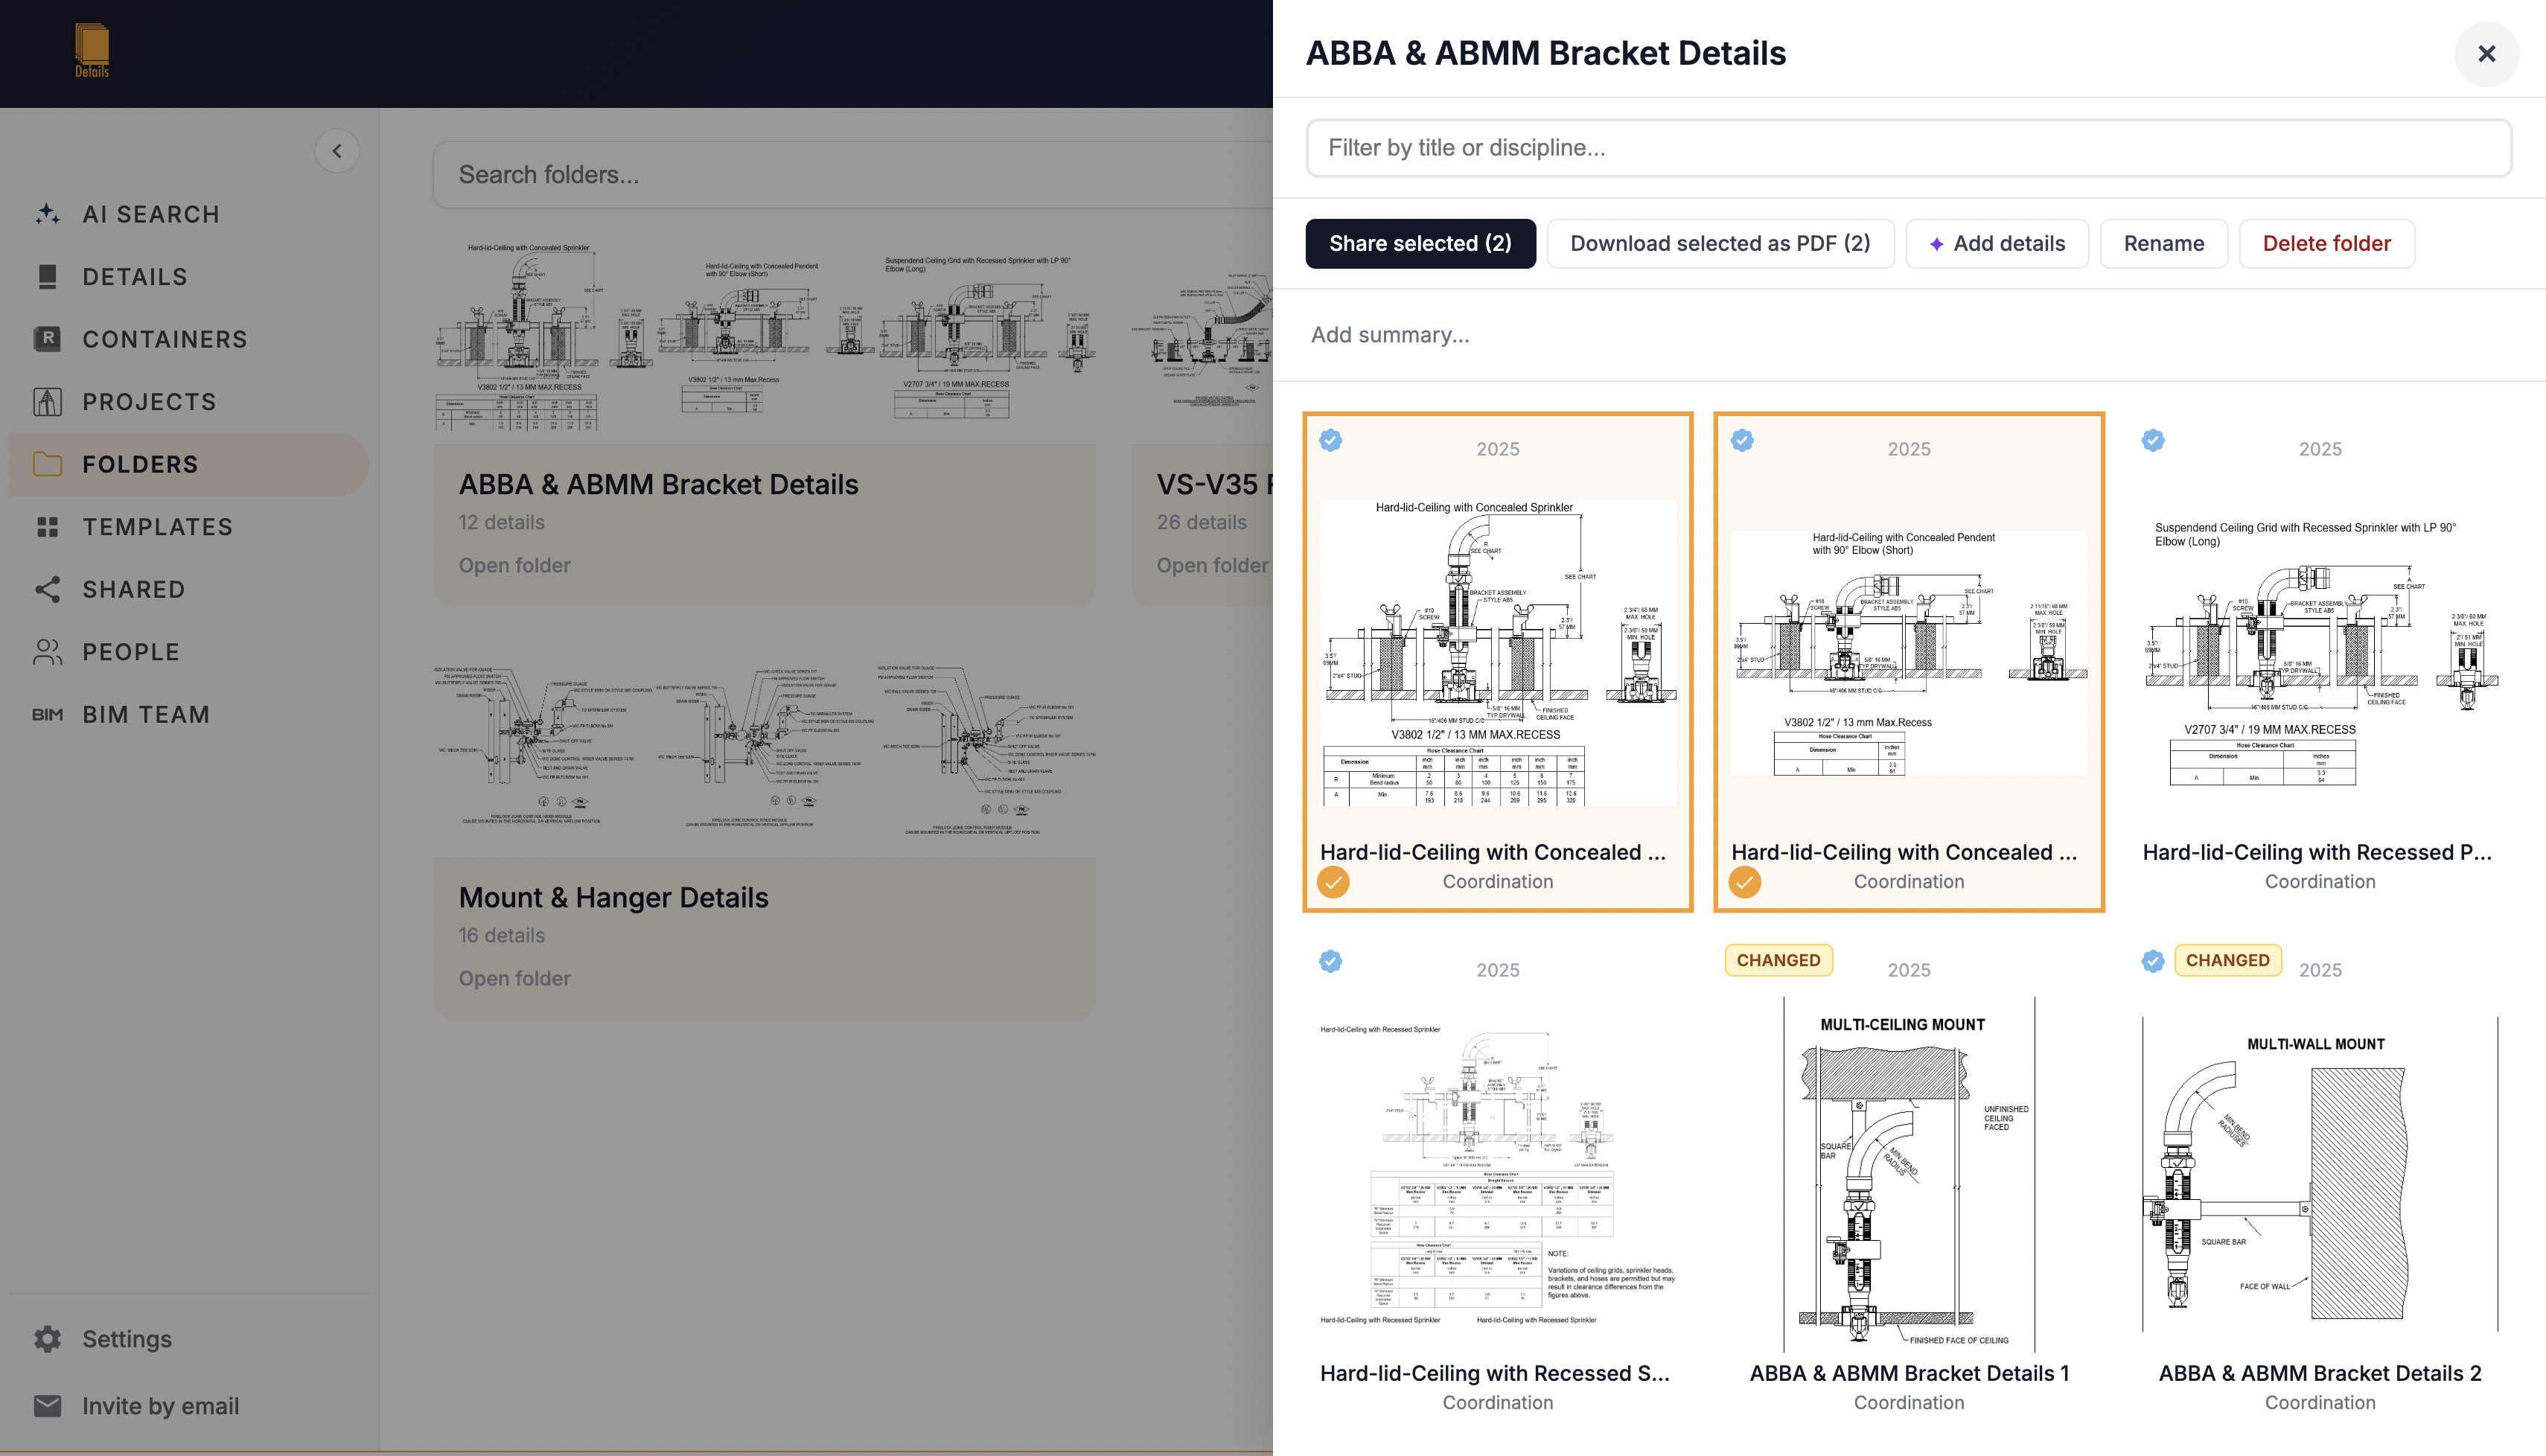
Task: Click the Settings gear icon
Action: (47, 1338)
